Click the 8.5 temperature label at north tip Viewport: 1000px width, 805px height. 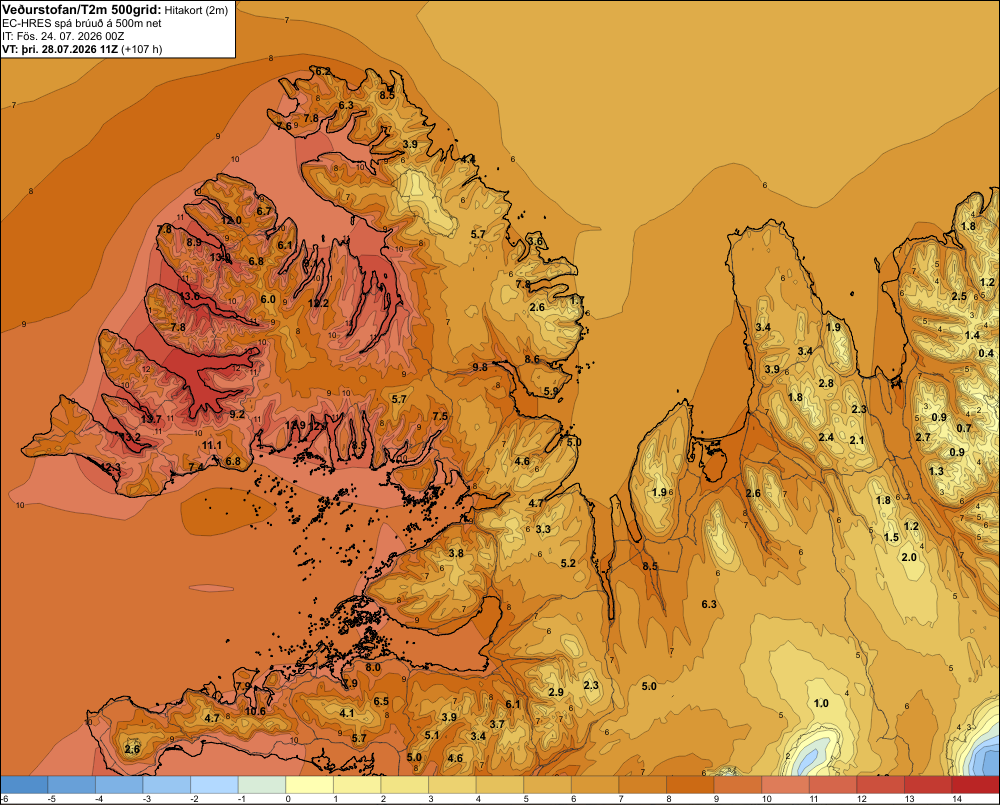[386, 95]
